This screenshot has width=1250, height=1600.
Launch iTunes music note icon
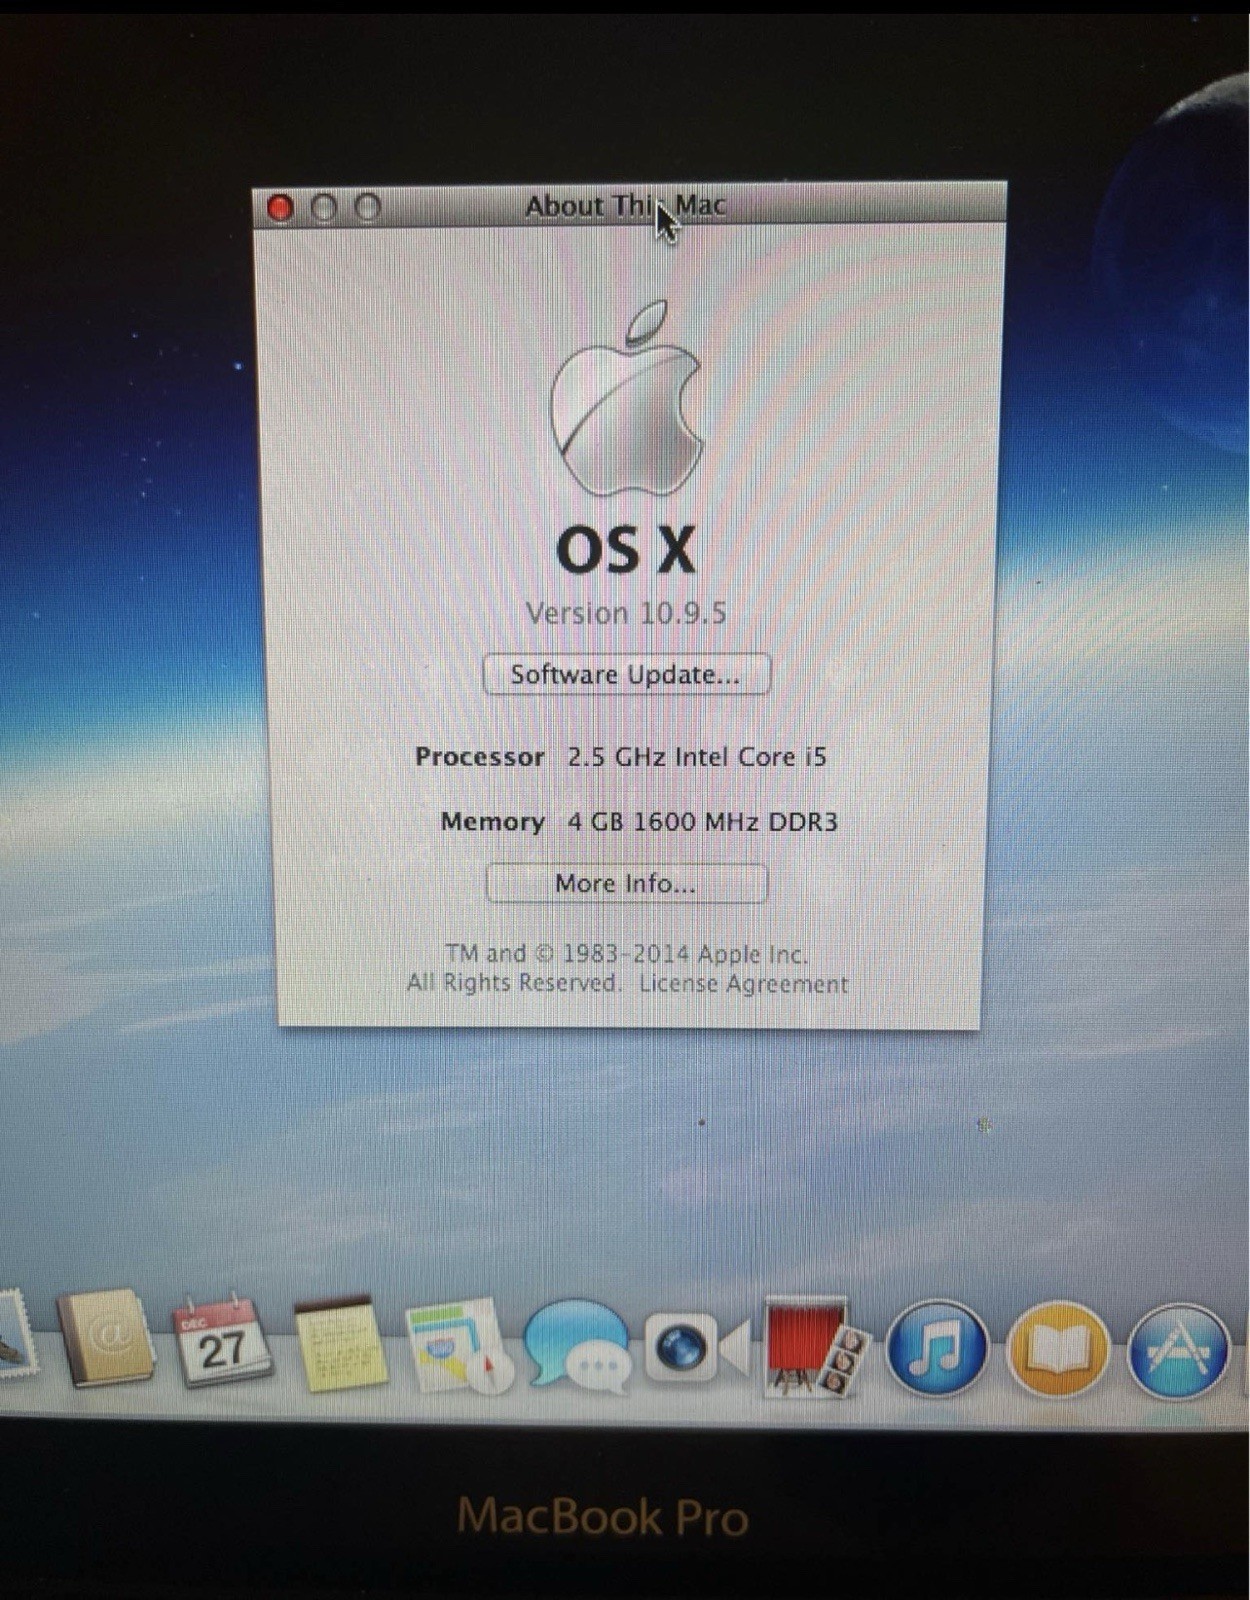tap(936, 1348)
